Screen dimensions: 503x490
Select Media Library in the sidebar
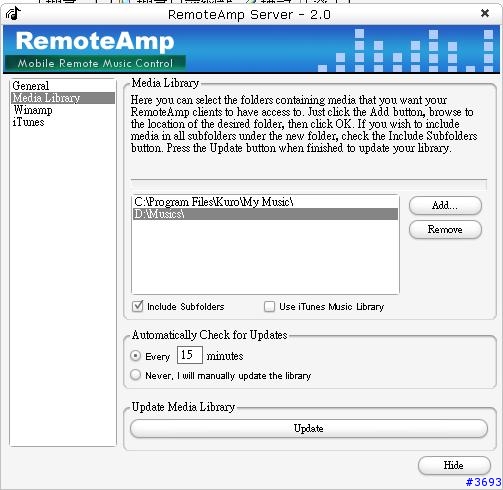tap(63, 98)
